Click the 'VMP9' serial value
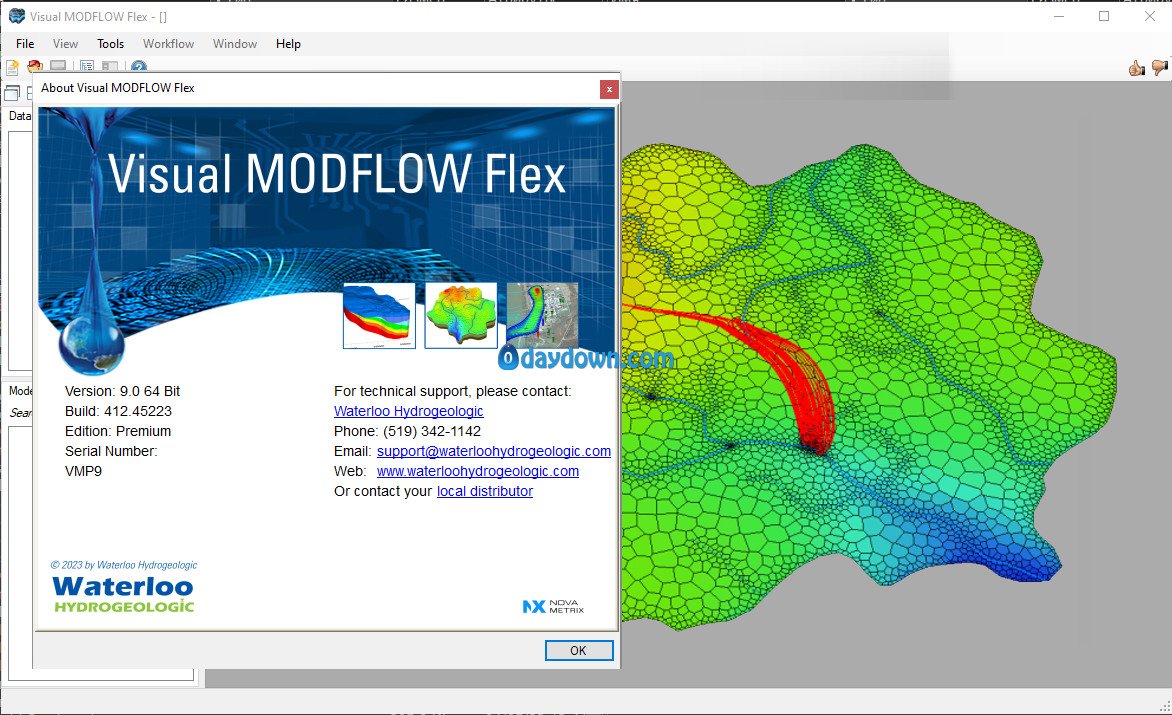The width and height of the screenshot is (1172, 715). coord(84,471)
